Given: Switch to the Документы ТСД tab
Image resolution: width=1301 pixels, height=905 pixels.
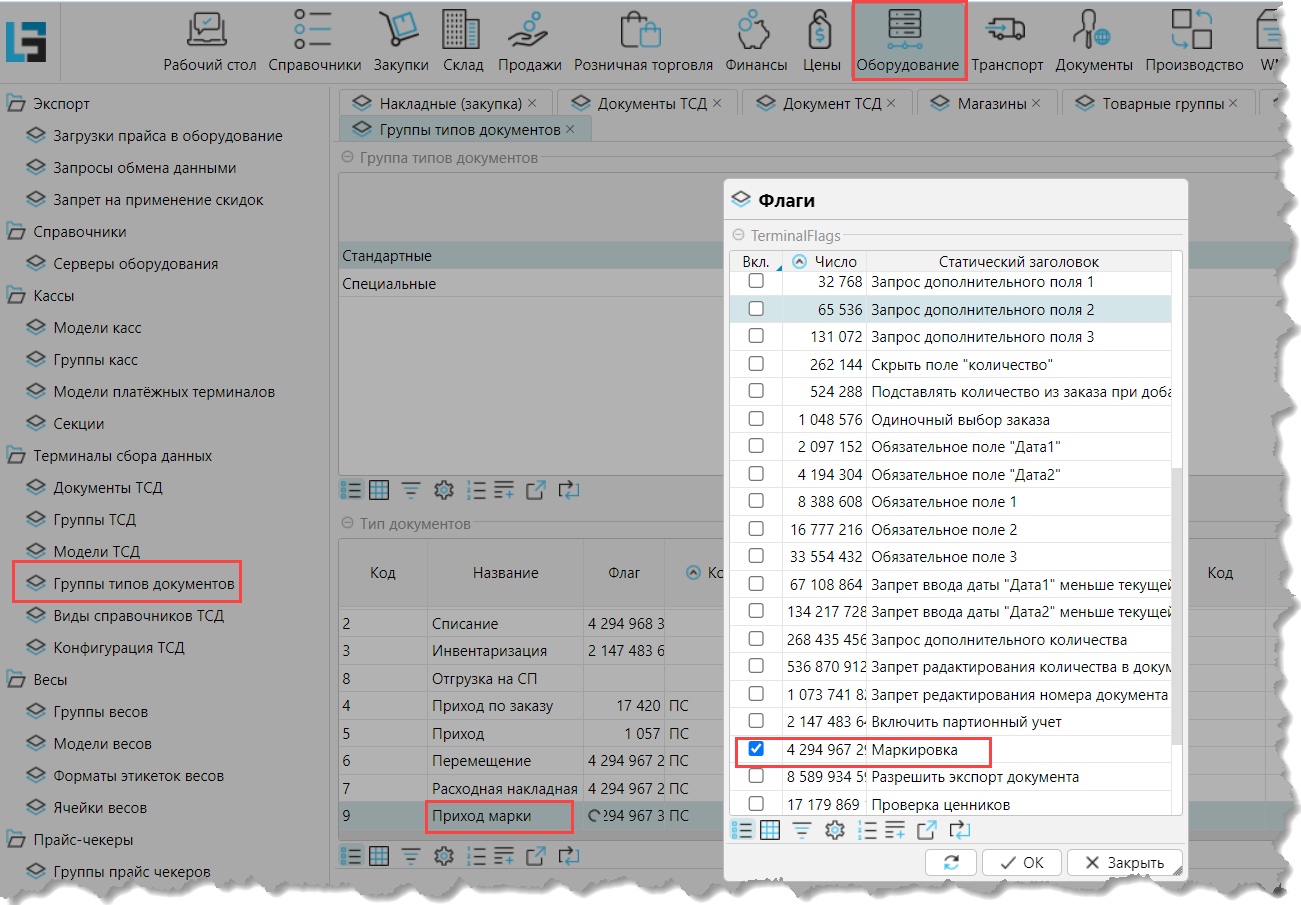Looking at the screenshot, I should pos(645,103).
